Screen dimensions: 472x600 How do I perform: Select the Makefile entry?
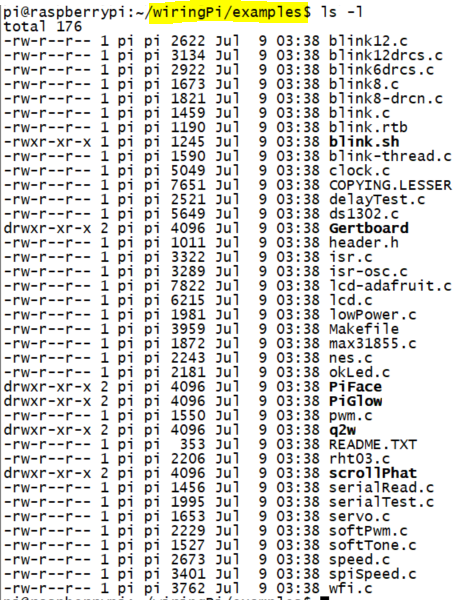(364, 329)
